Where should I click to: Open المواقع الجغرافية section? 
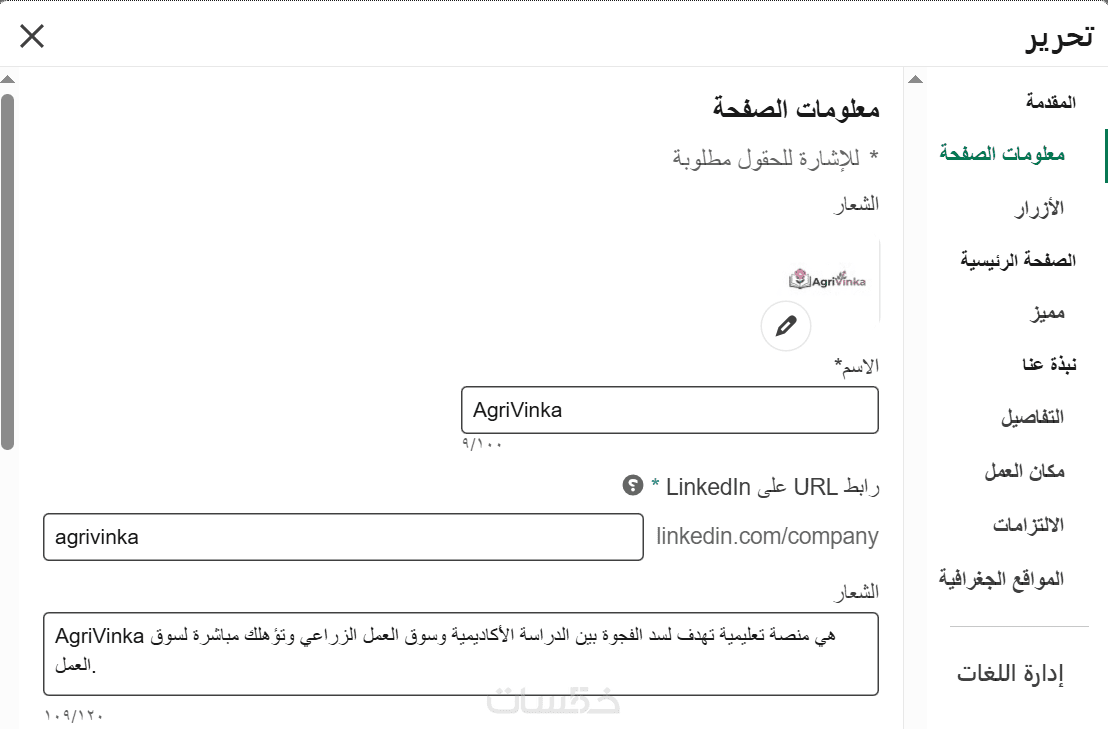coord(1001,579)
